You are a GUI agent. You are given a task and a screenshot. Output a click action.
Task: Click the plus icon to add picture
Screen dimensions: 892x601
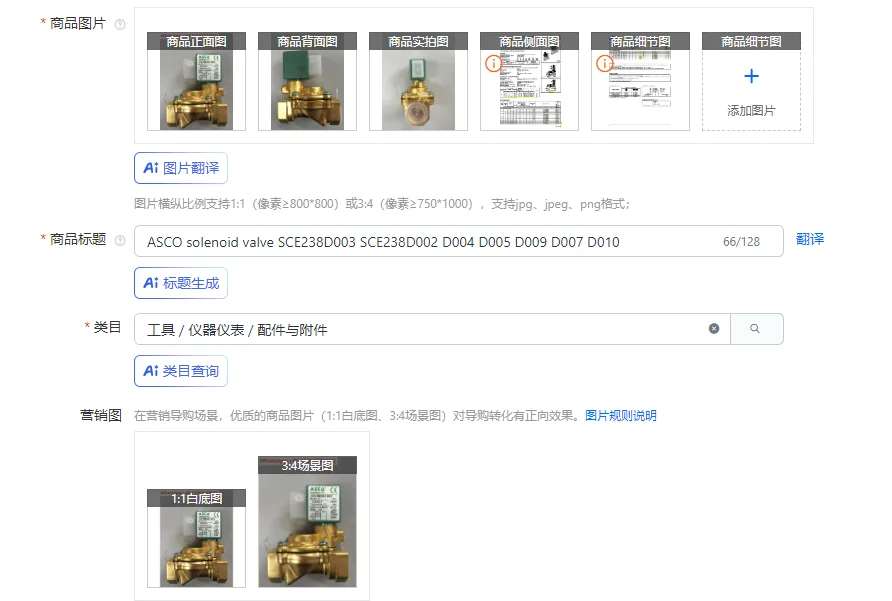tap(751, 76)
